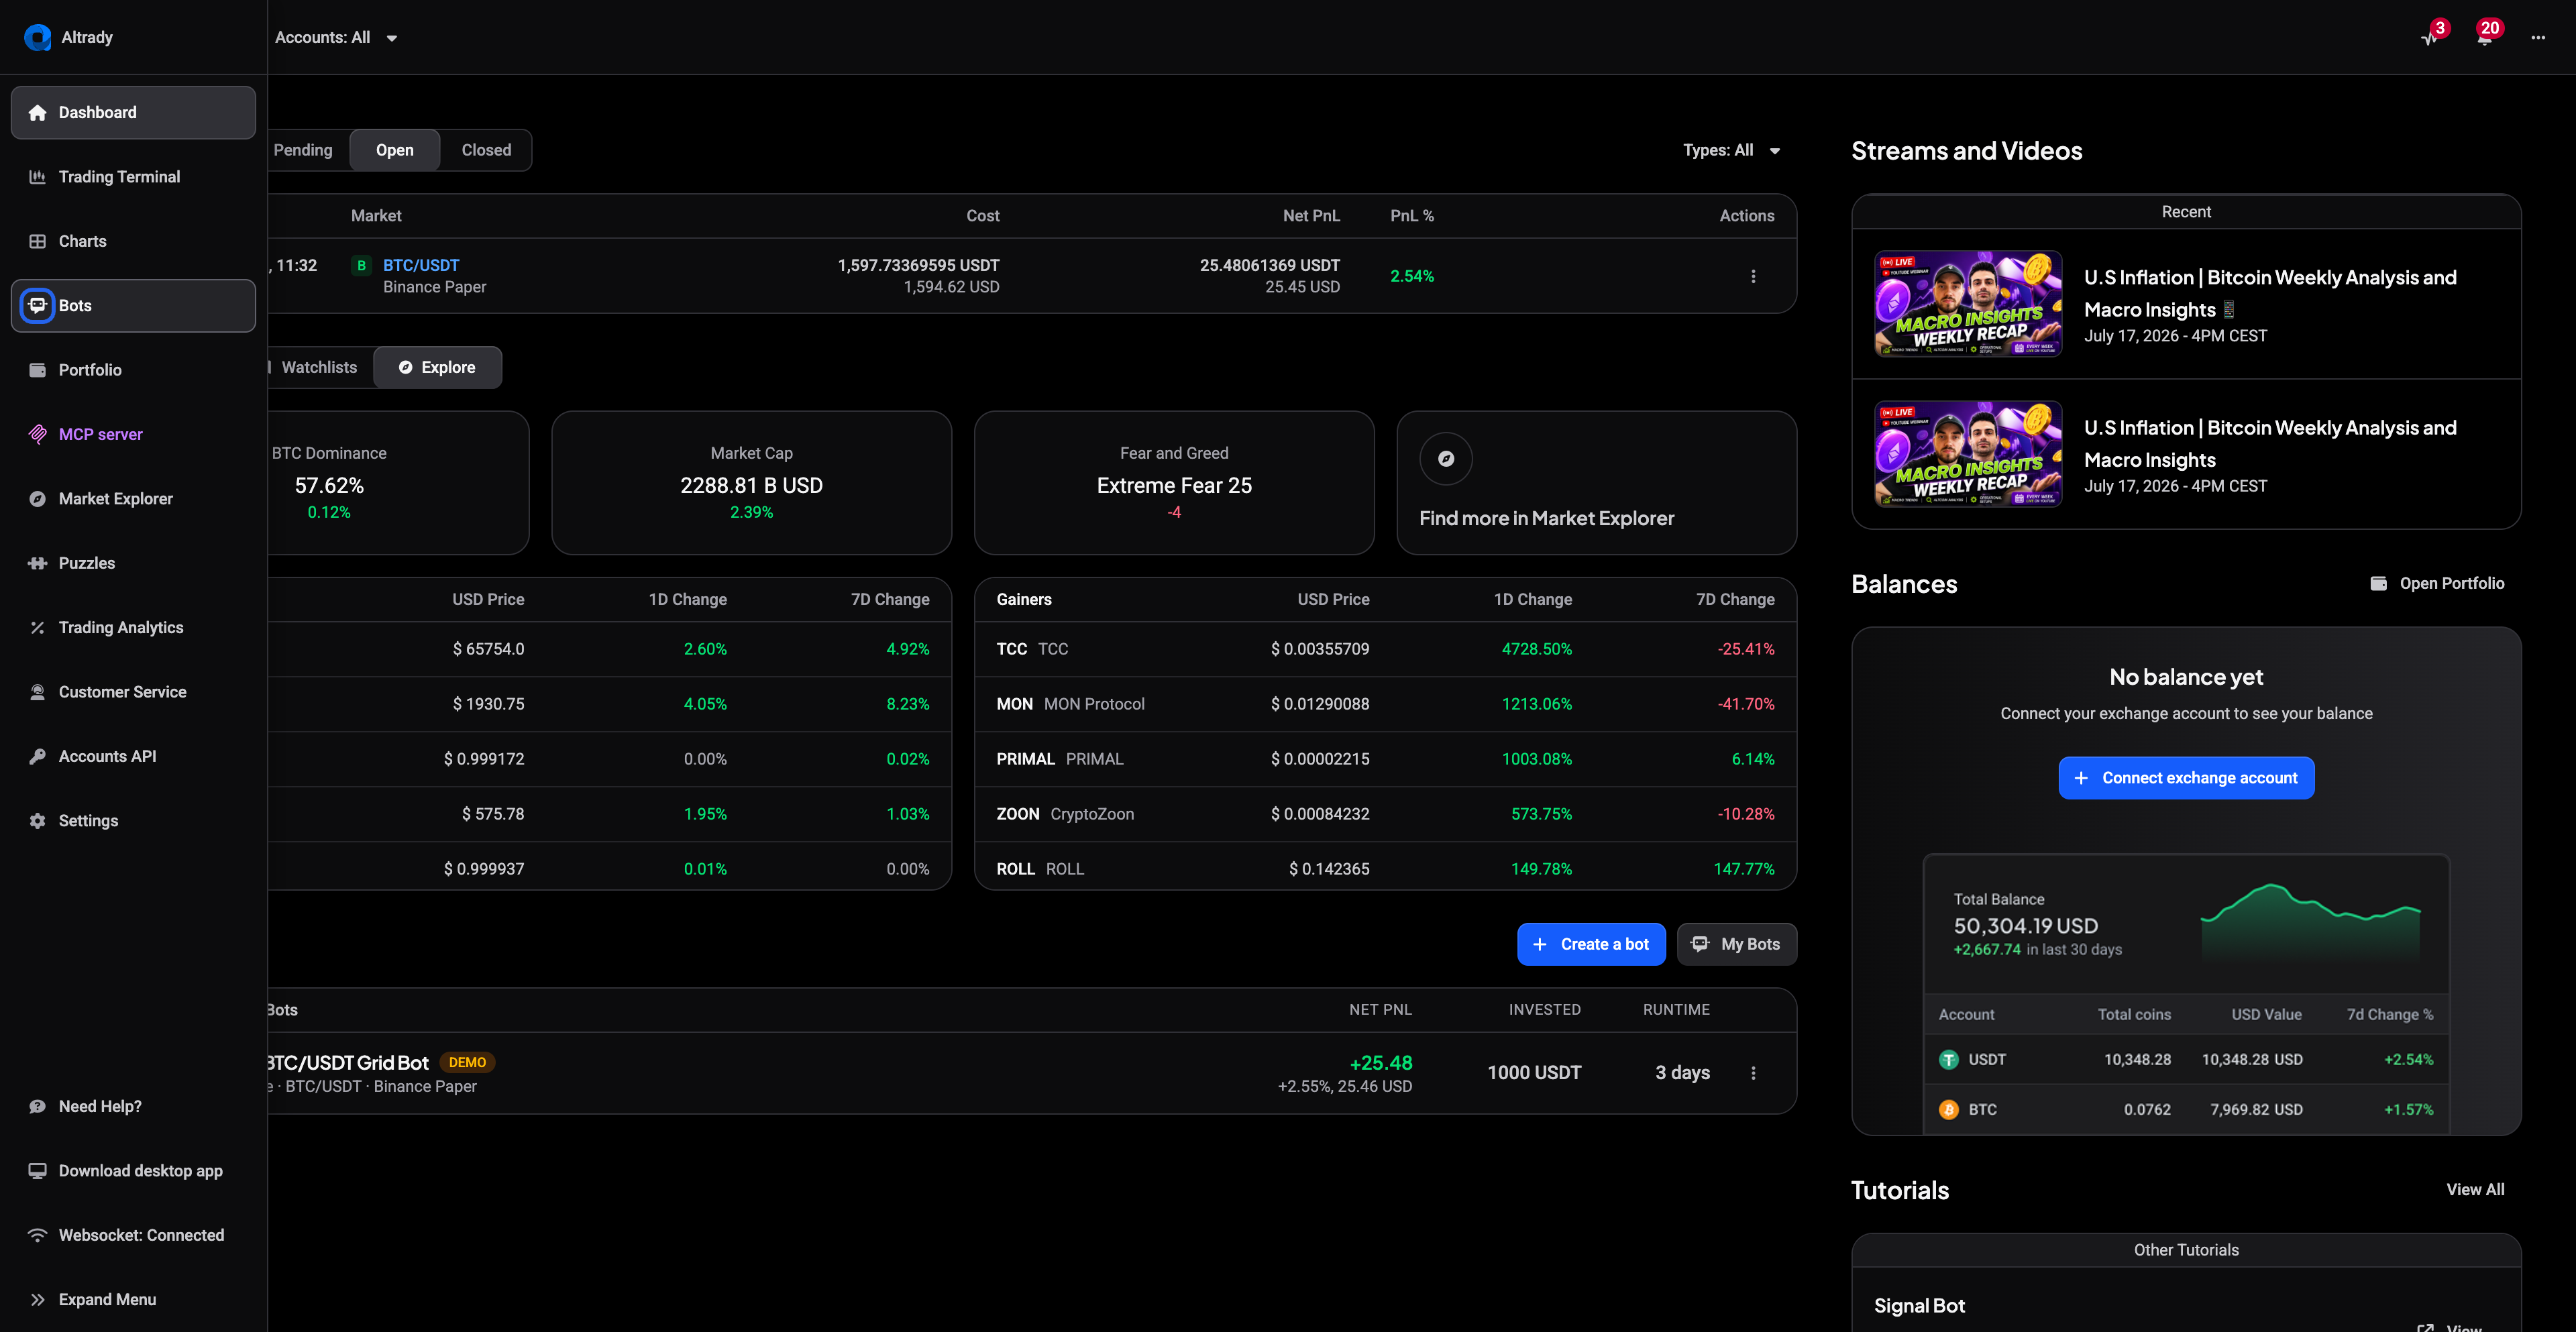Open the top-right three-dots menu
This screenshot has height=1332, width=2576.
(2538, 37)
